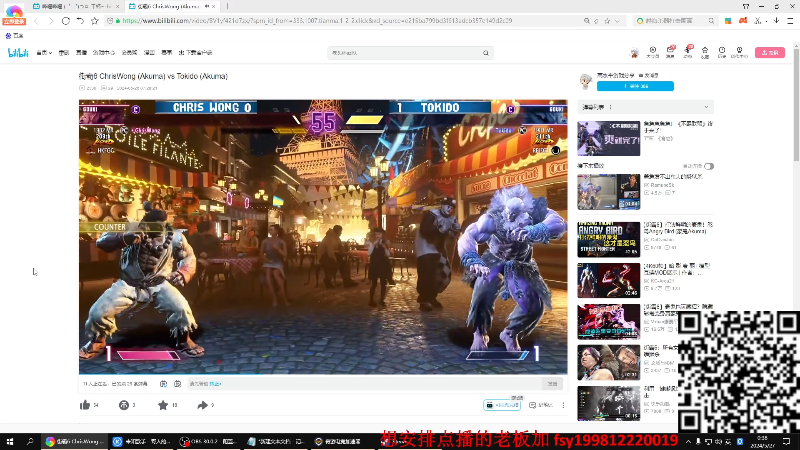The width and height of the screenshot is (800, 450).
Task: Close the ChrisWong video tab
Action: [213, 6]
